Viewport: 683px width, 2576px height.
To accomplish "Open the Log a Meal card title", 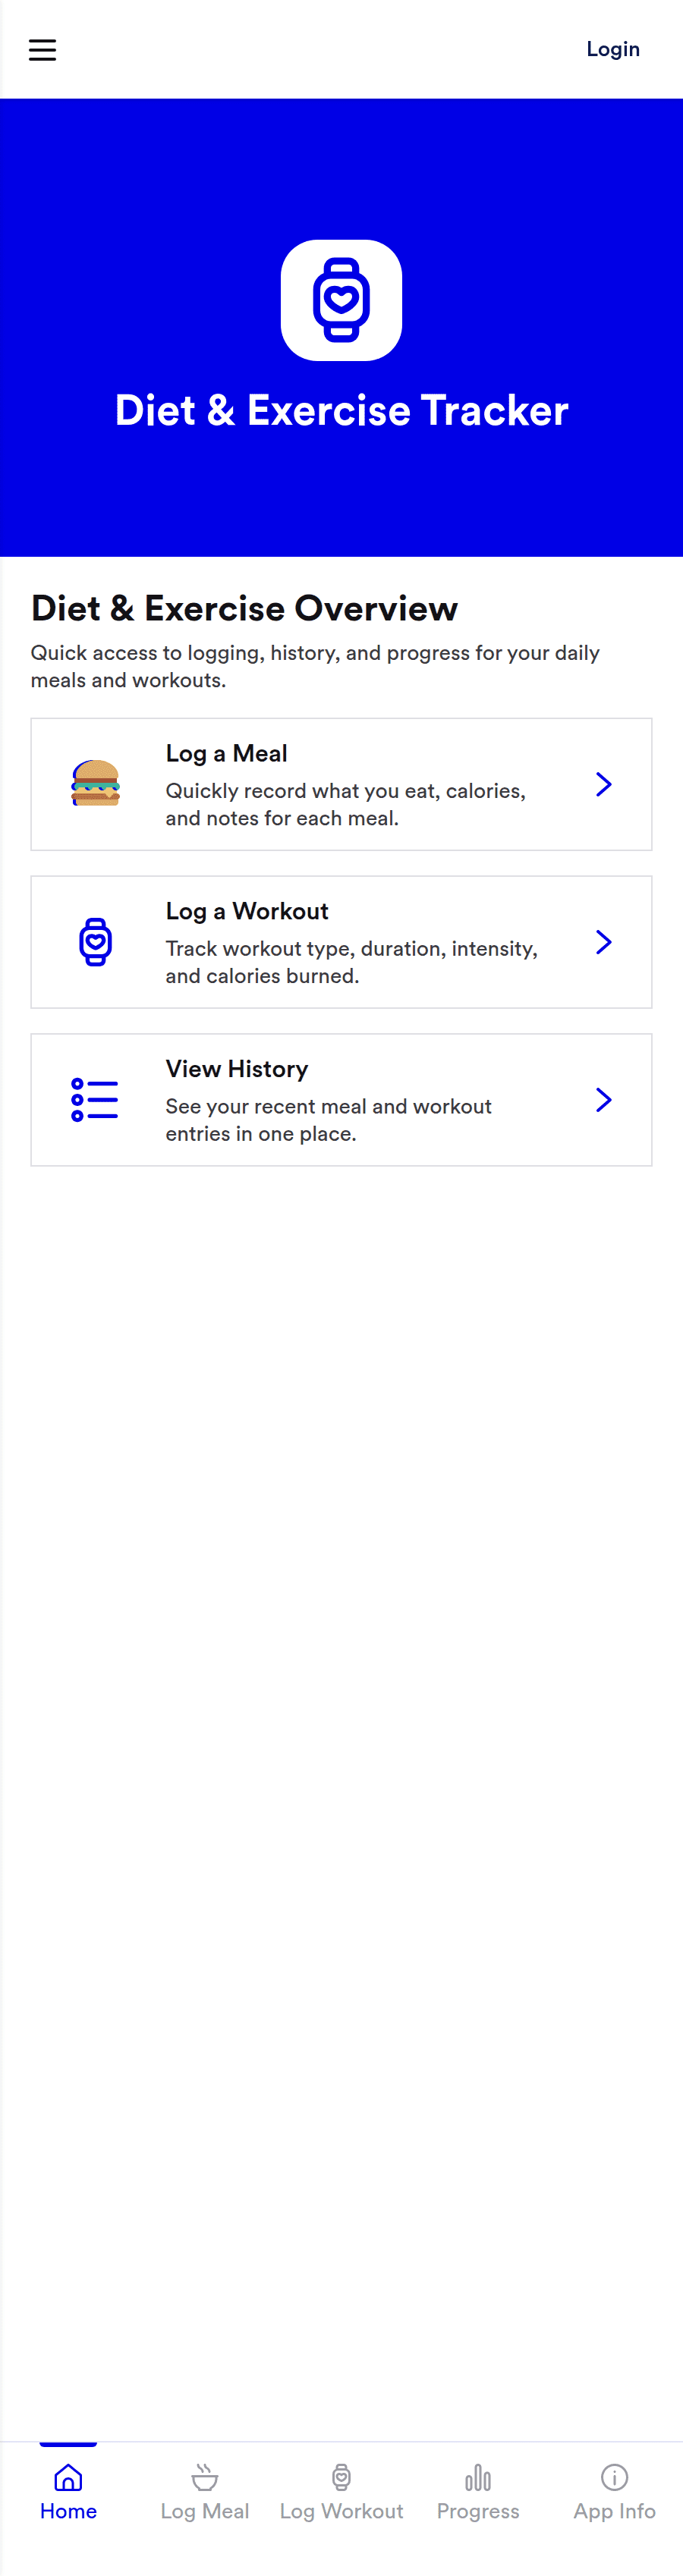I will [226, 753].
